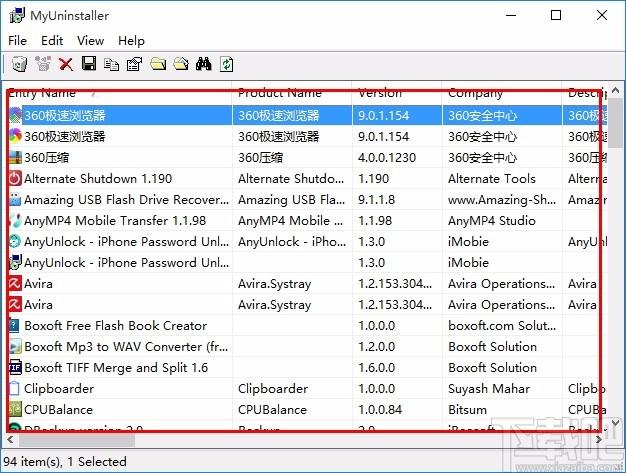This screenshot has height=473, width=626.
Task: Click the Amazing USB Flash Drive Recovery icon
Action: 15,200
